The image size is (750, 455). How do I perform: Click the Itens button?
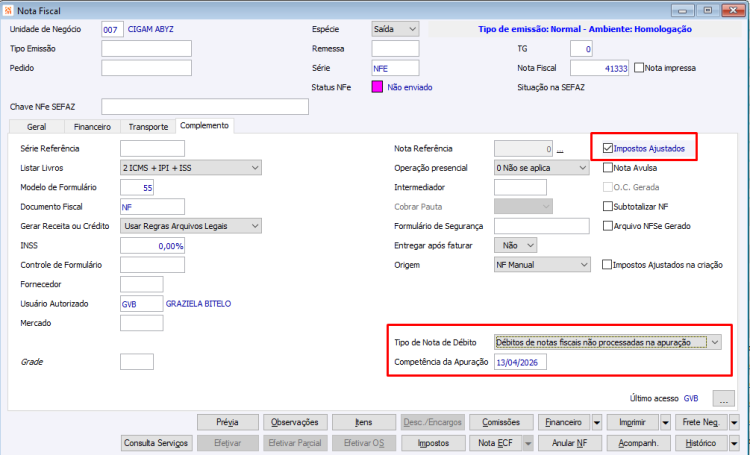point(364,422)
